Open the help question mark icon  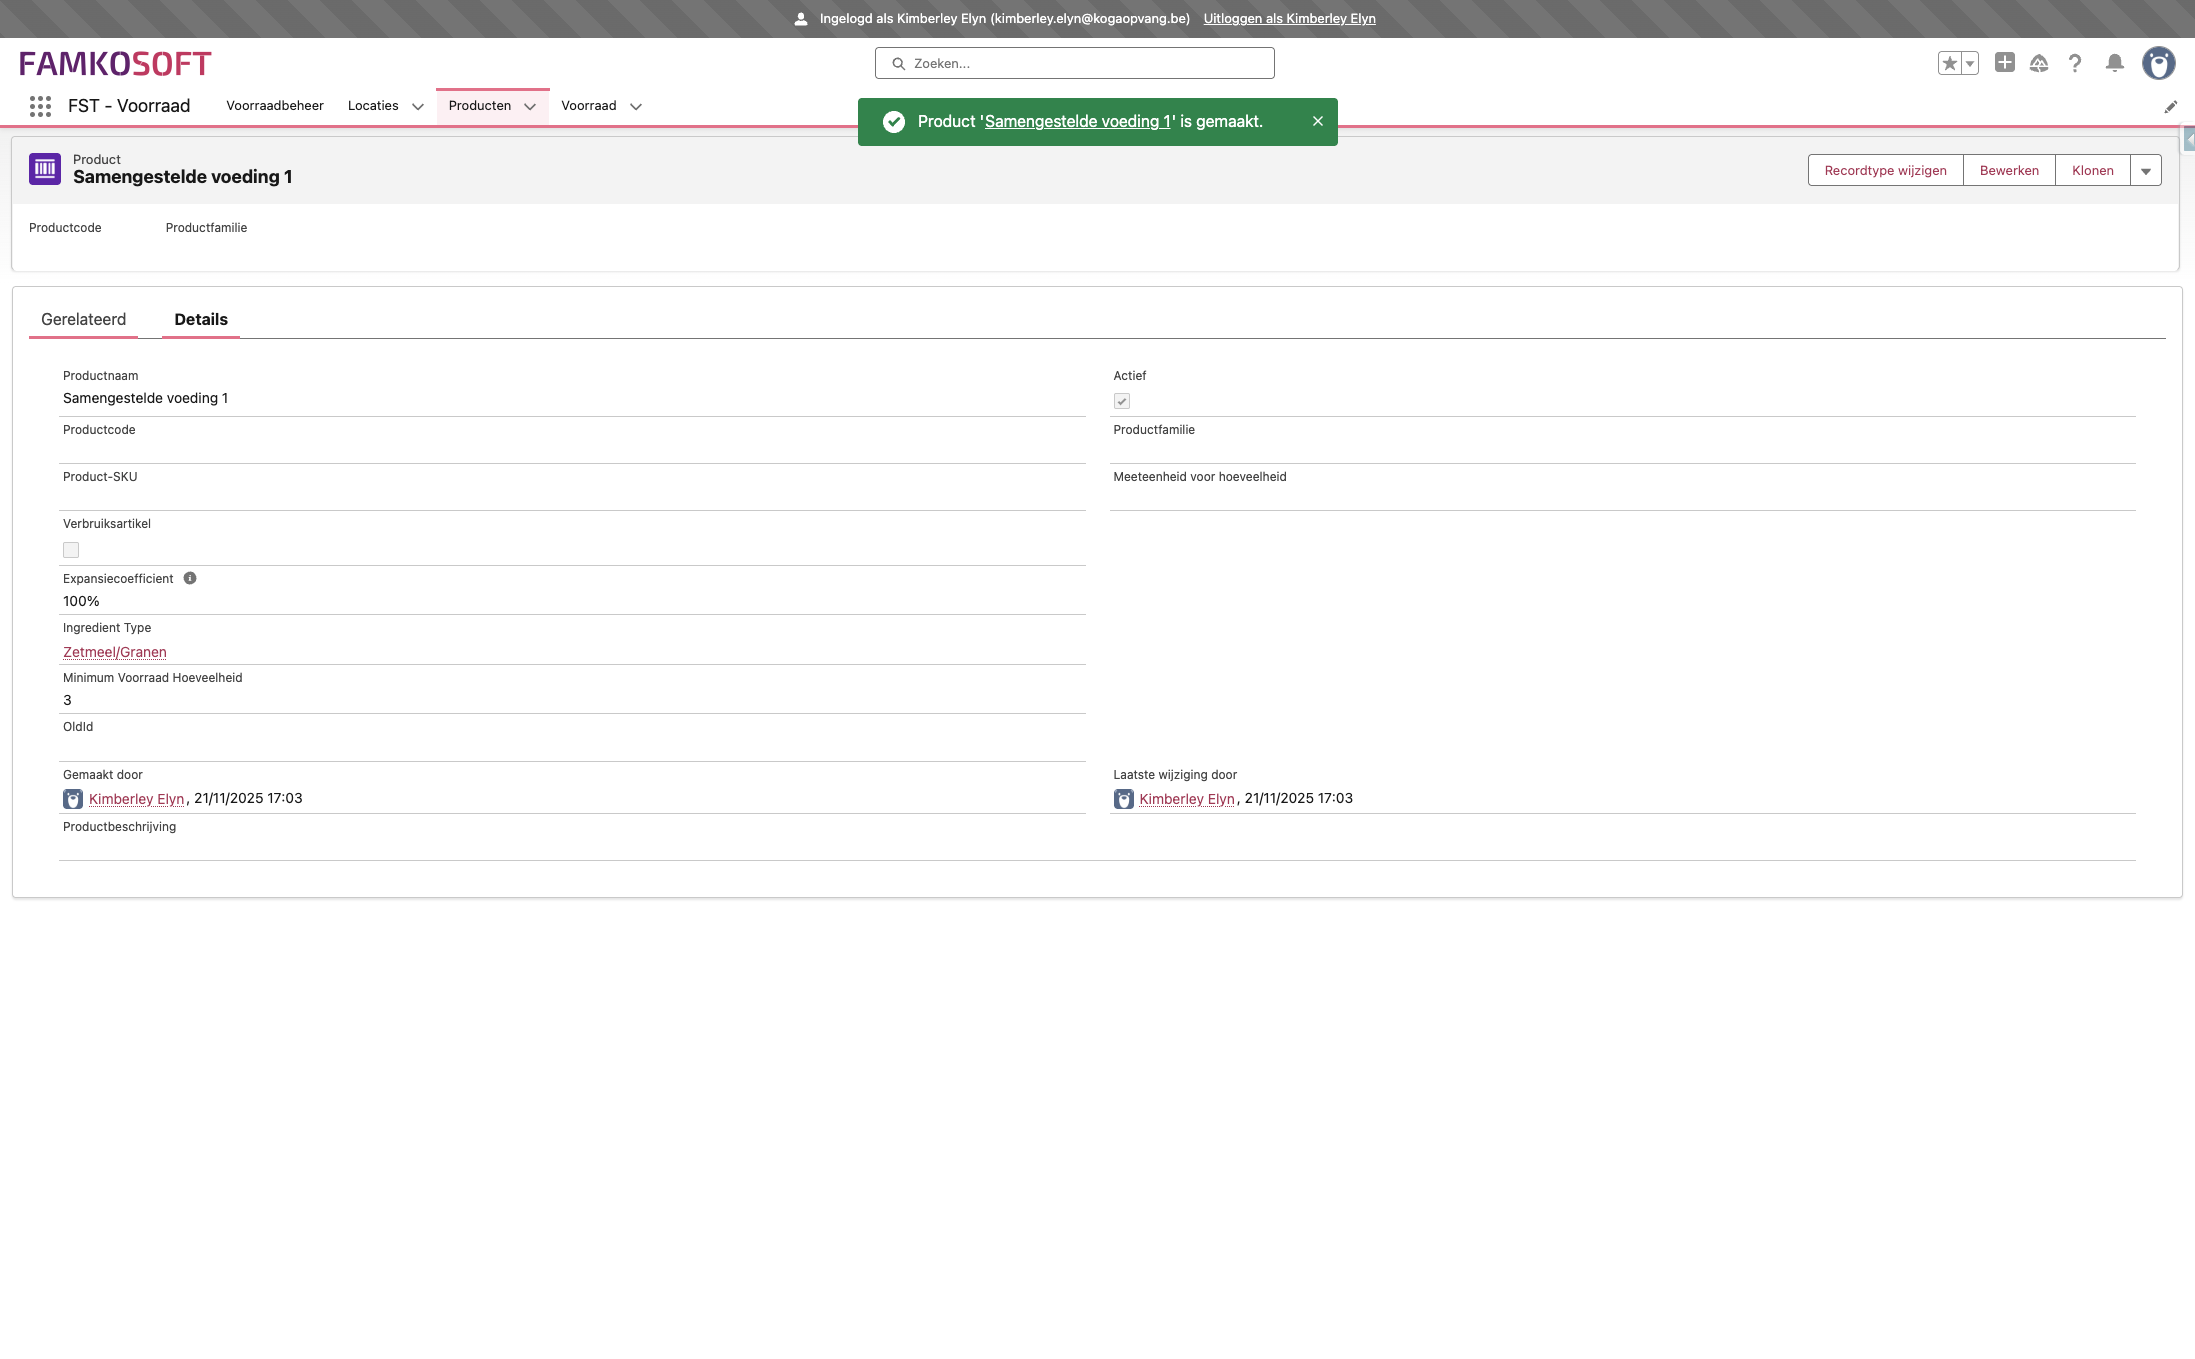tap(2075, 64)
